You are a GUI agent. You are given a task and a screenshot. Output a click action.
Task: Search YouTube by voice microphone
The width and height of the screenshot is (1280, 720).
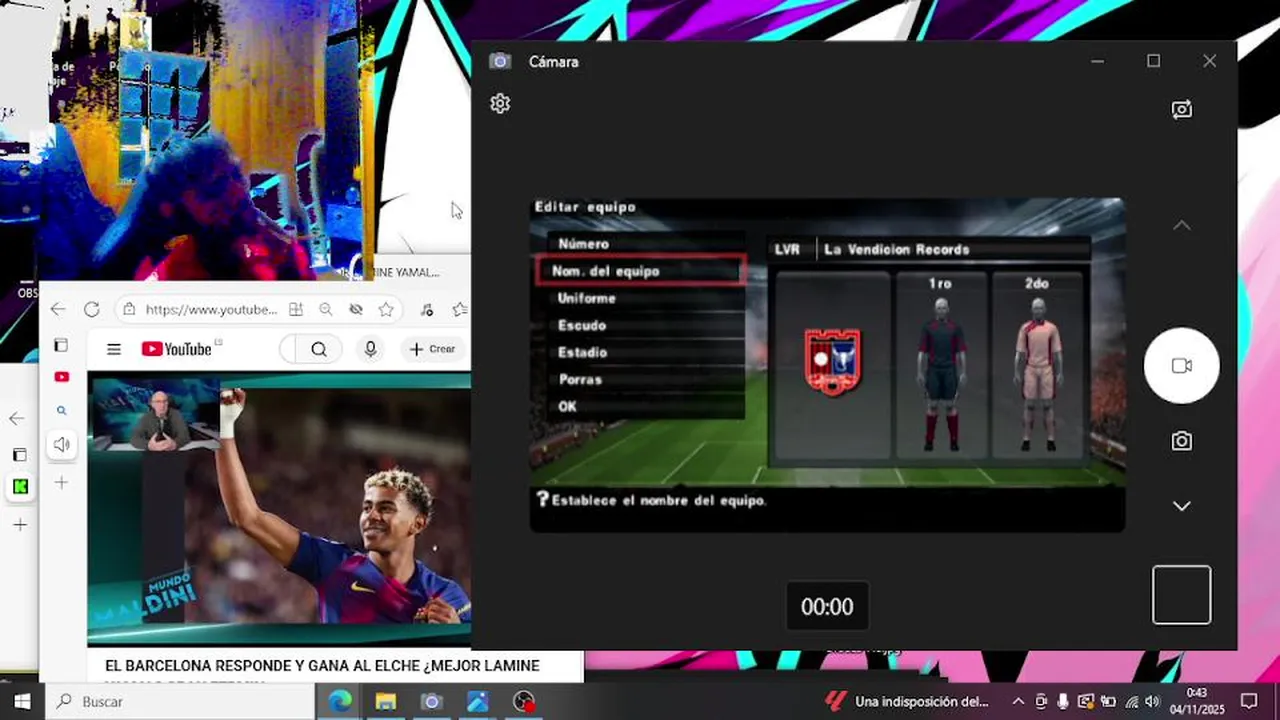370,349
